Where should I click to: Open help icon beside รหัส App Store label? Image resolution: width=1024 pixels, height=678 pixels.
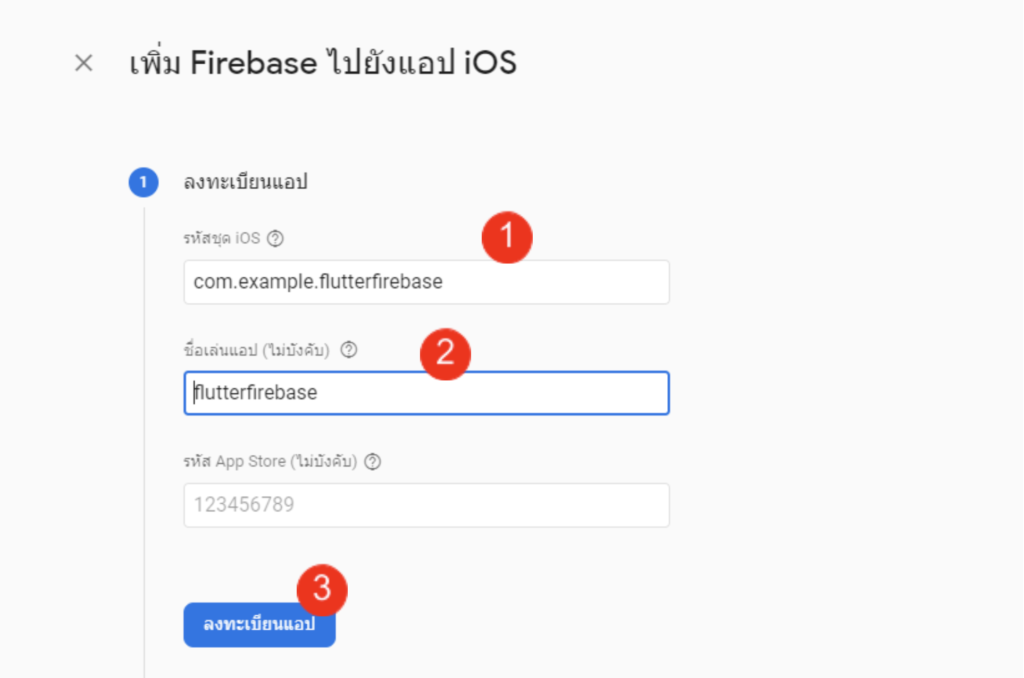pos(372,462)
